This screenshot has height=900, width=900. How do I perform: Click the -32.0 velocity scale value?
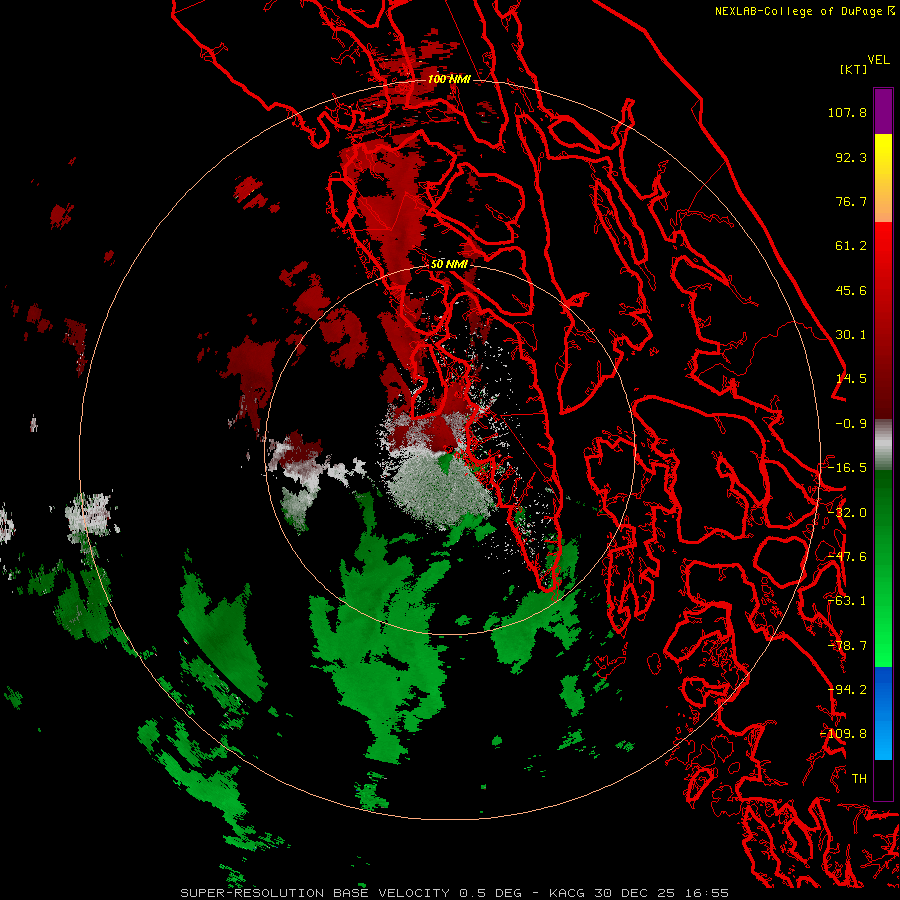[x=847, y=513]
